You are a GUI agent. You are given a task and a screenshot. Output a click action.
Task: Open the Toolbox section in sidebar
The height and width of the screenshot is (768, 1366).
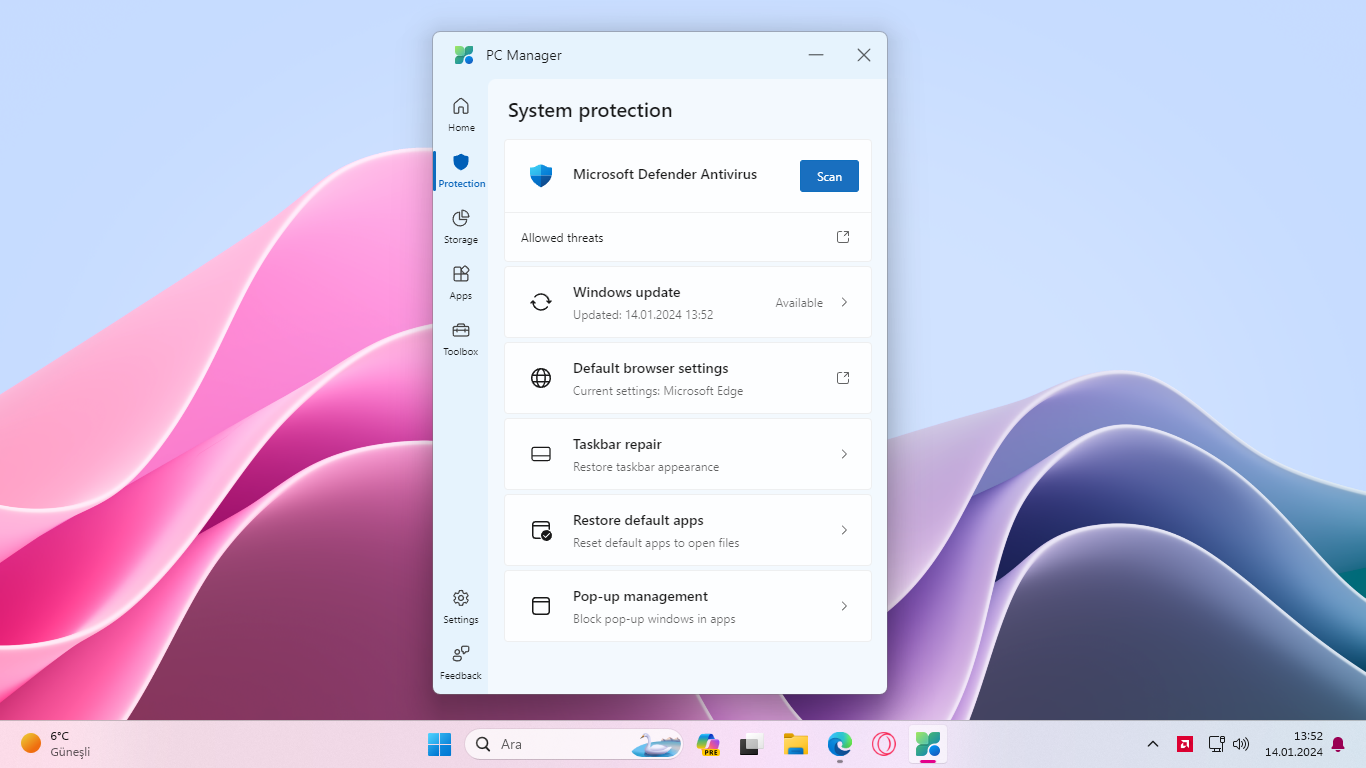click(461, 338)
